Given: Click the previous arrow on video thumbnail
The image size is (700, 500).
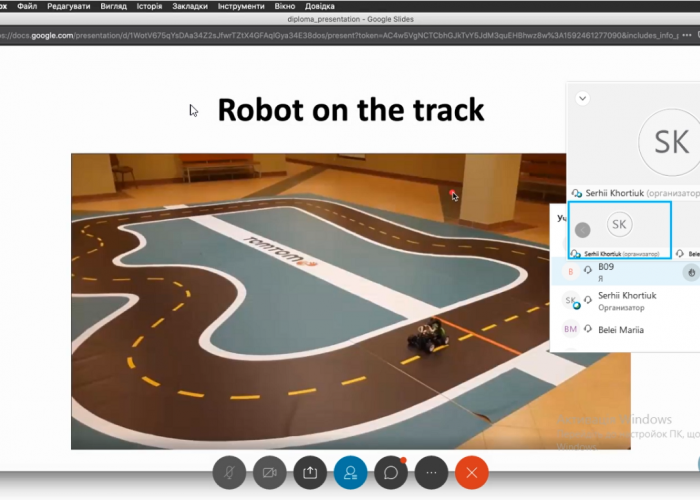Looking at the screenshot, I should pos(582,230).
